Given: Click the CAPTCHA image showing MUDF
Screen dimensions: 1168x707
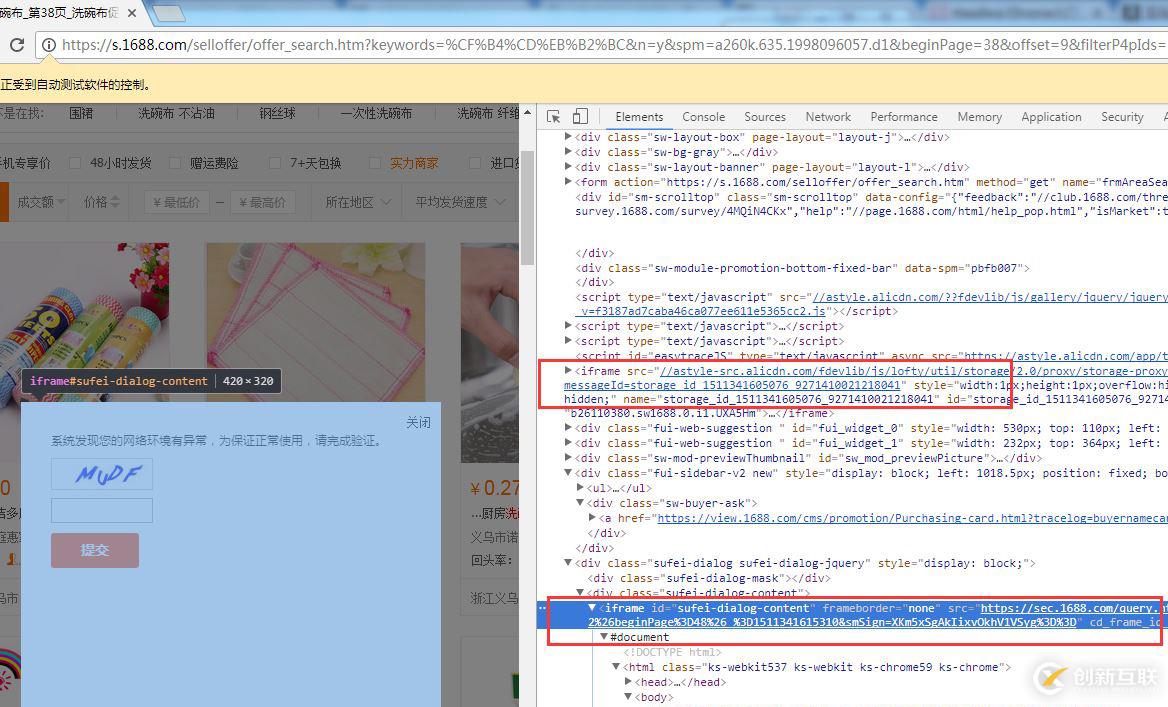Looking at the screenshot, I should (102, 474).
